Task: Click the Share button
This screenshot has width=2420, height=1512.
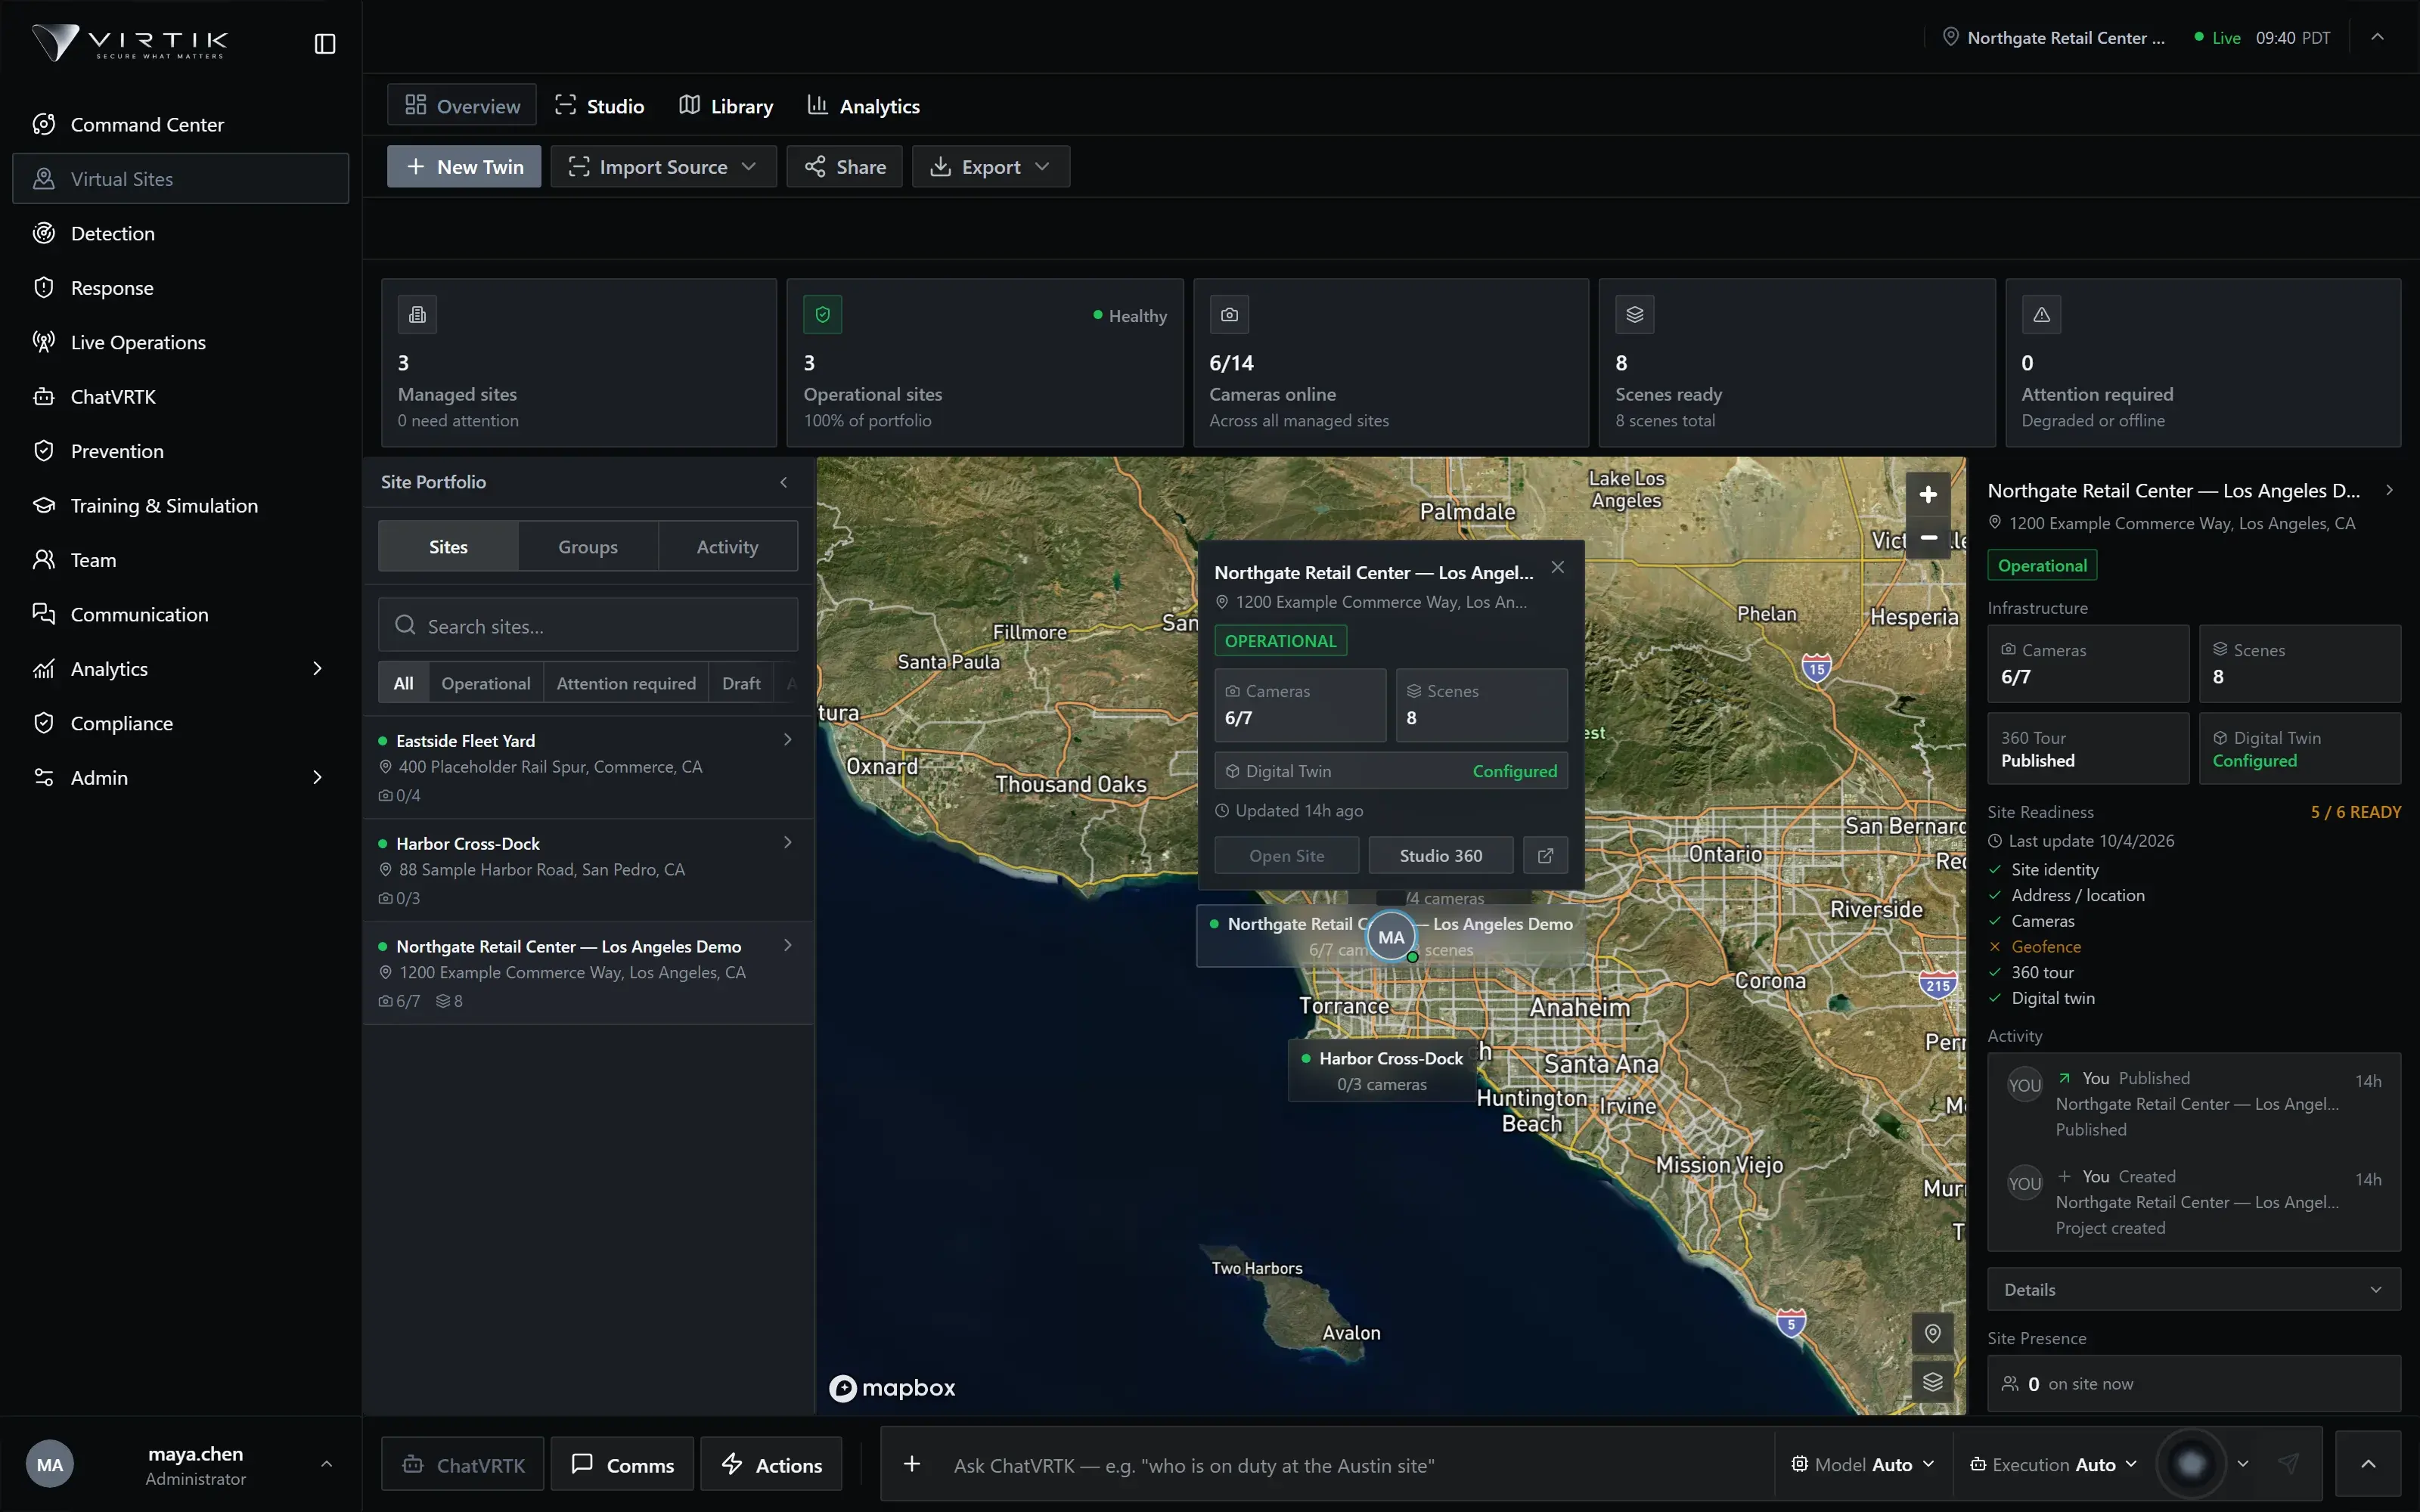Action: [844, 166]
